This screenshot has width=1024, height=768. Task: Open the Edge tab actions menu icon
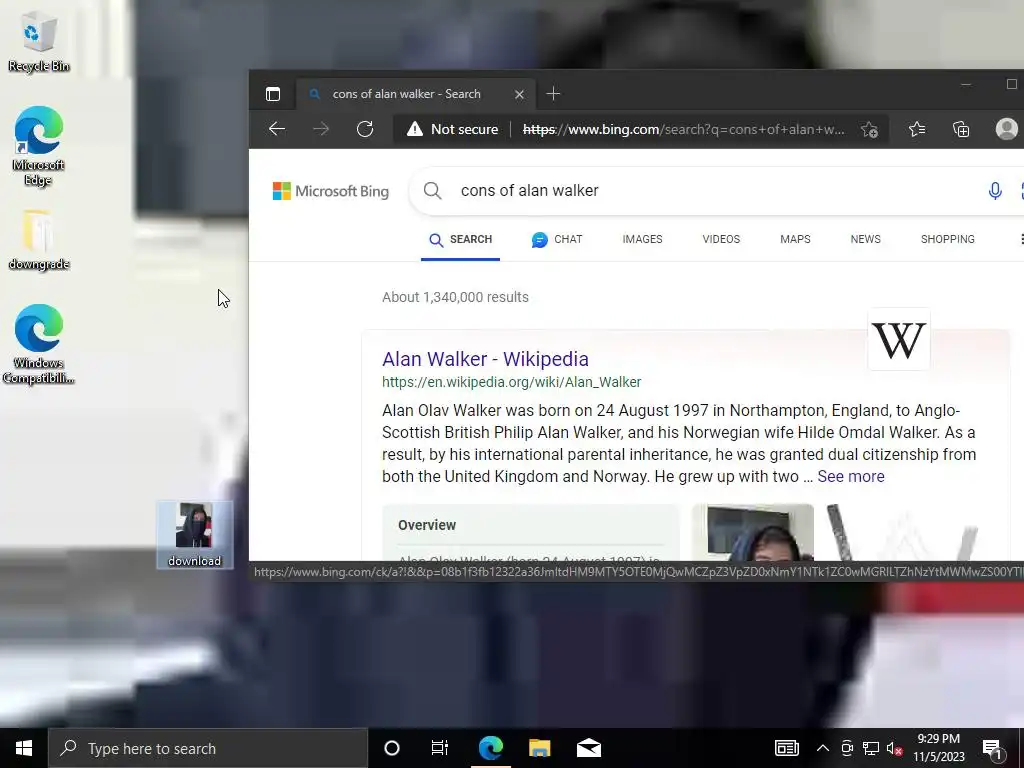pyautogui.click(x=273, y=94)
